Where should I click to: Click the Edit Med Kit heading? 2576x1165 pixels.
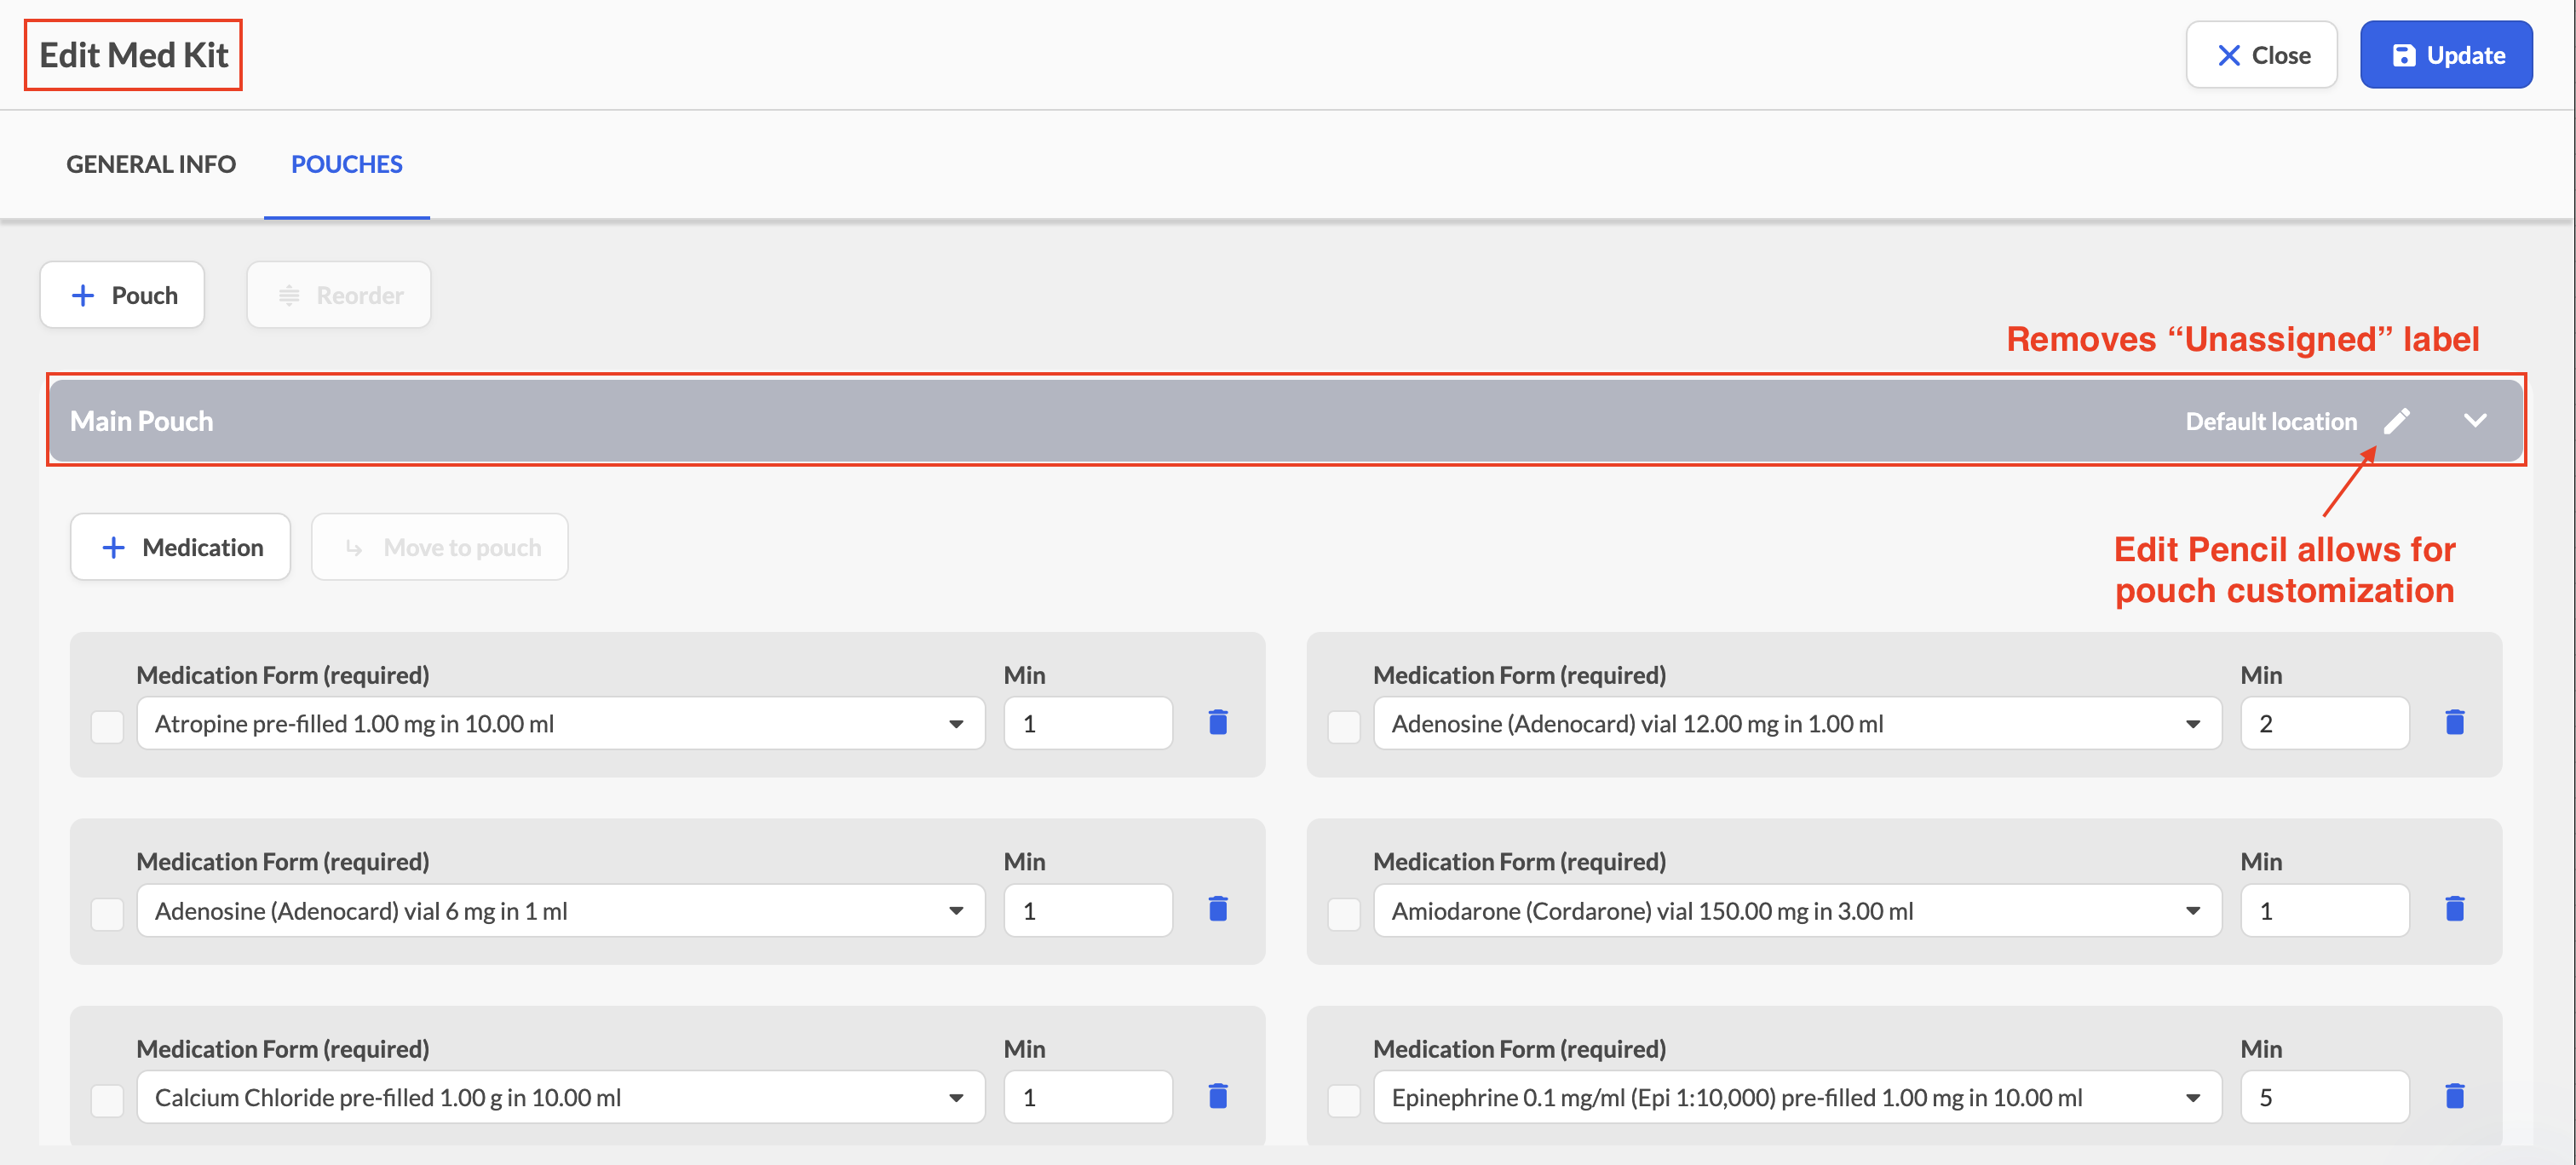[134, 55]
